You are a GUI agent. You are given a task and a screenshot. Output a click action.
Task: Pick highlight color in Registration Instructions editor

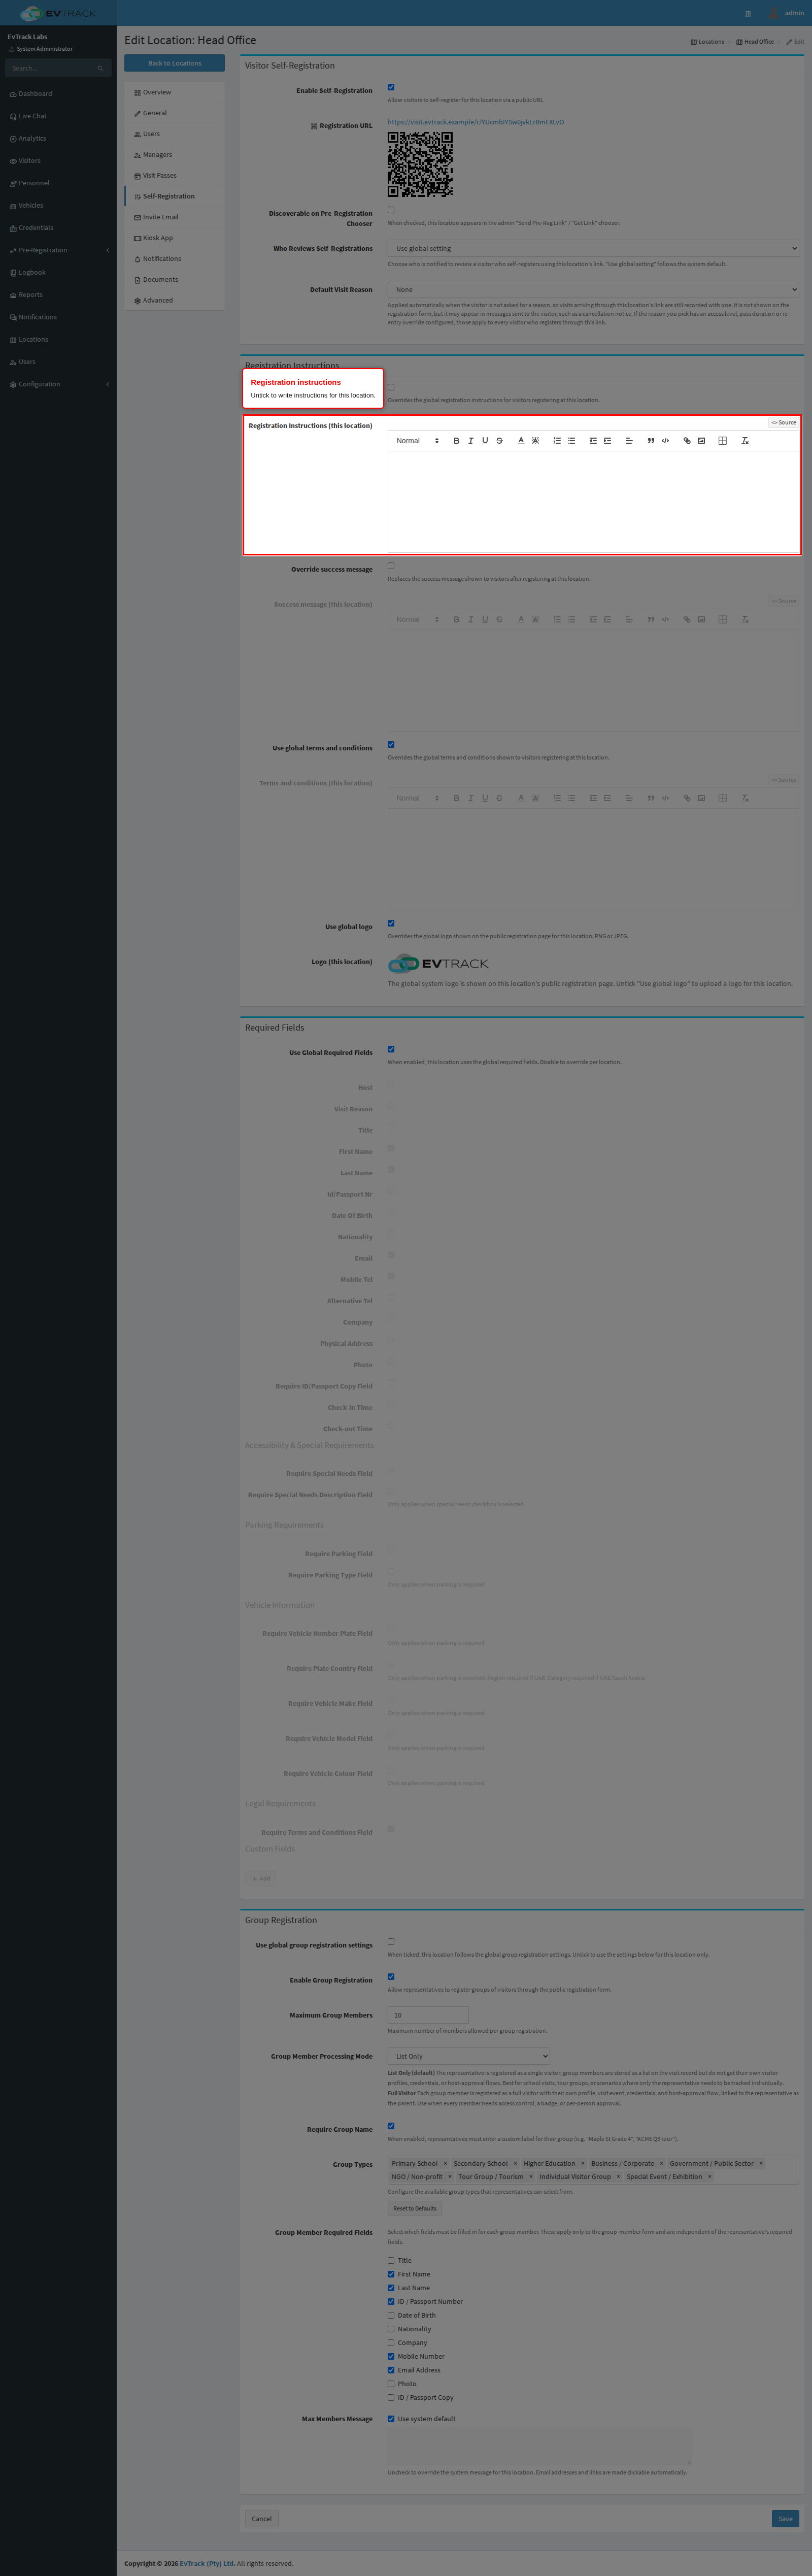click(x=535, y=441)
